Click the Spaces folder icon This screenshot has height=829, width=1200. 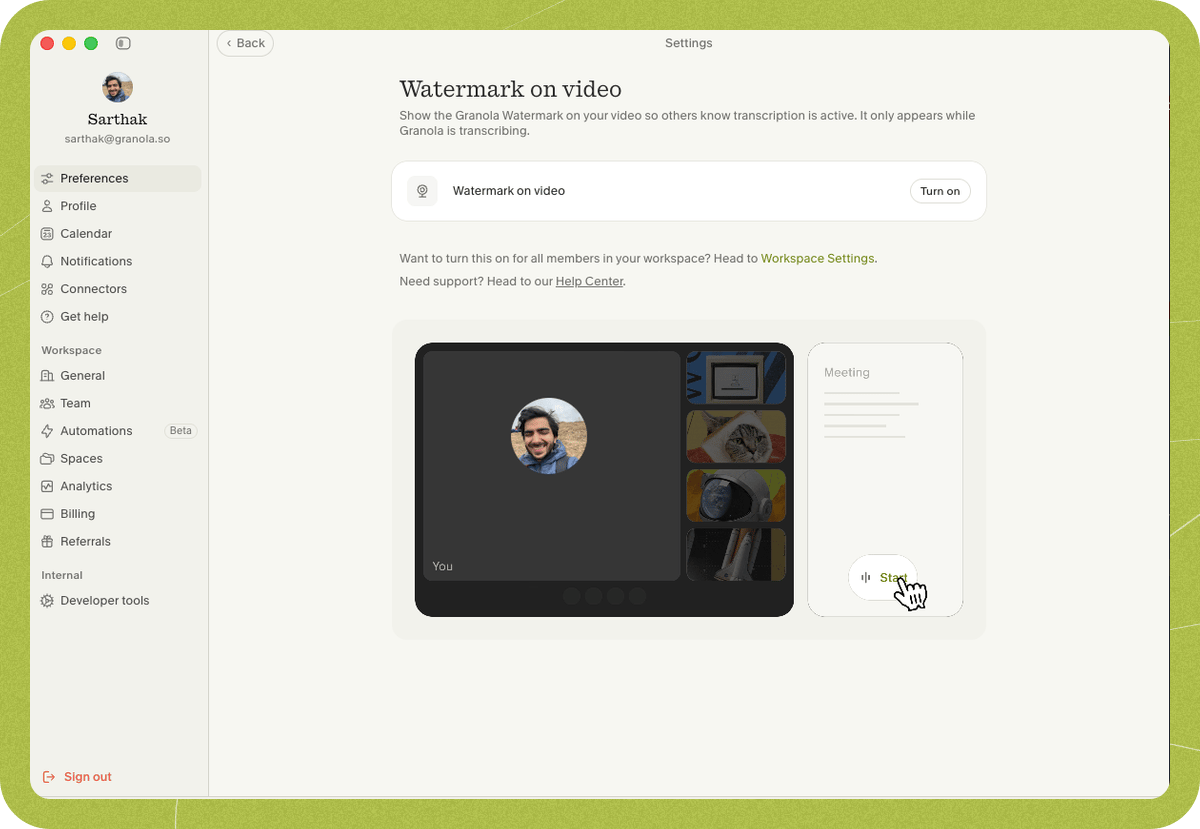[x=47, y=459]
